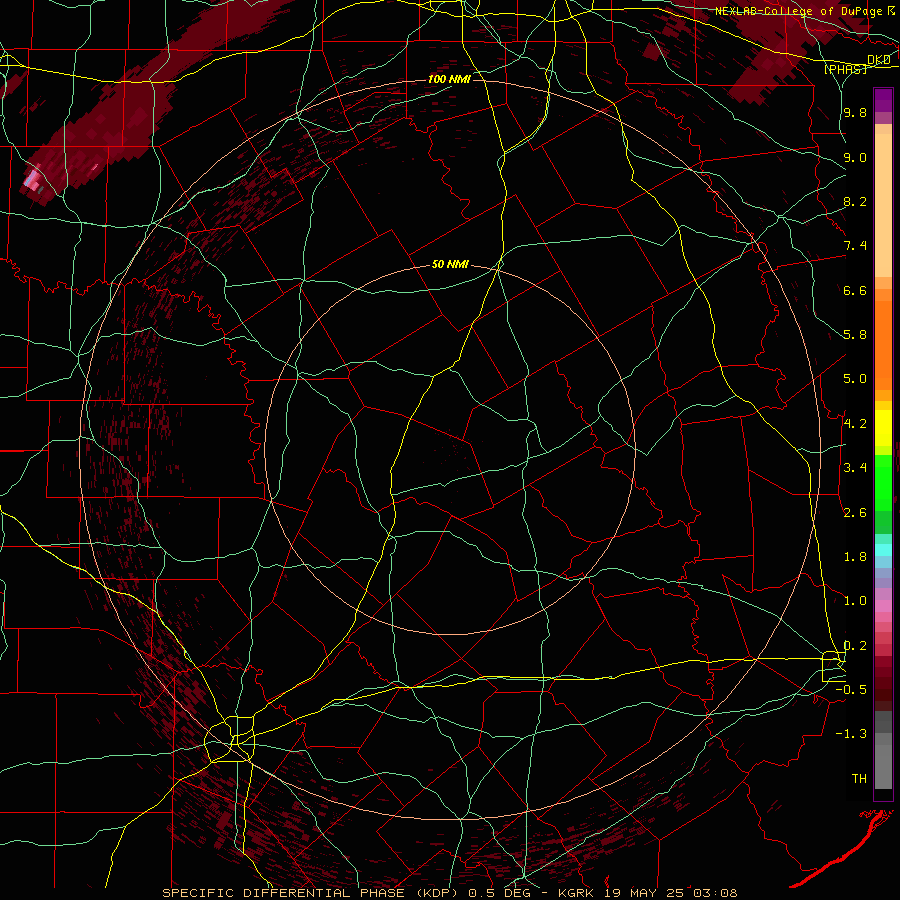Click the 0.5 DEG elevation angle text

point(499,893)
